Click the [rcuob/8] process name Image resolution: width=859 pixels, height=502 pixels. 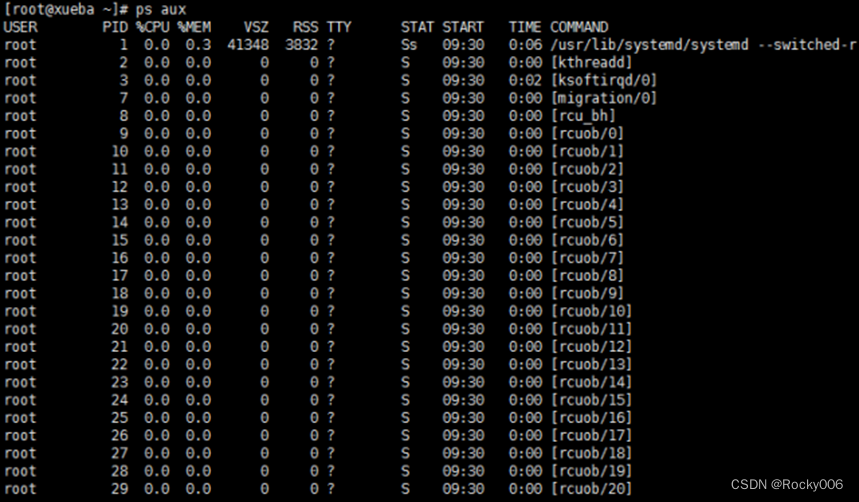[587, 276]
